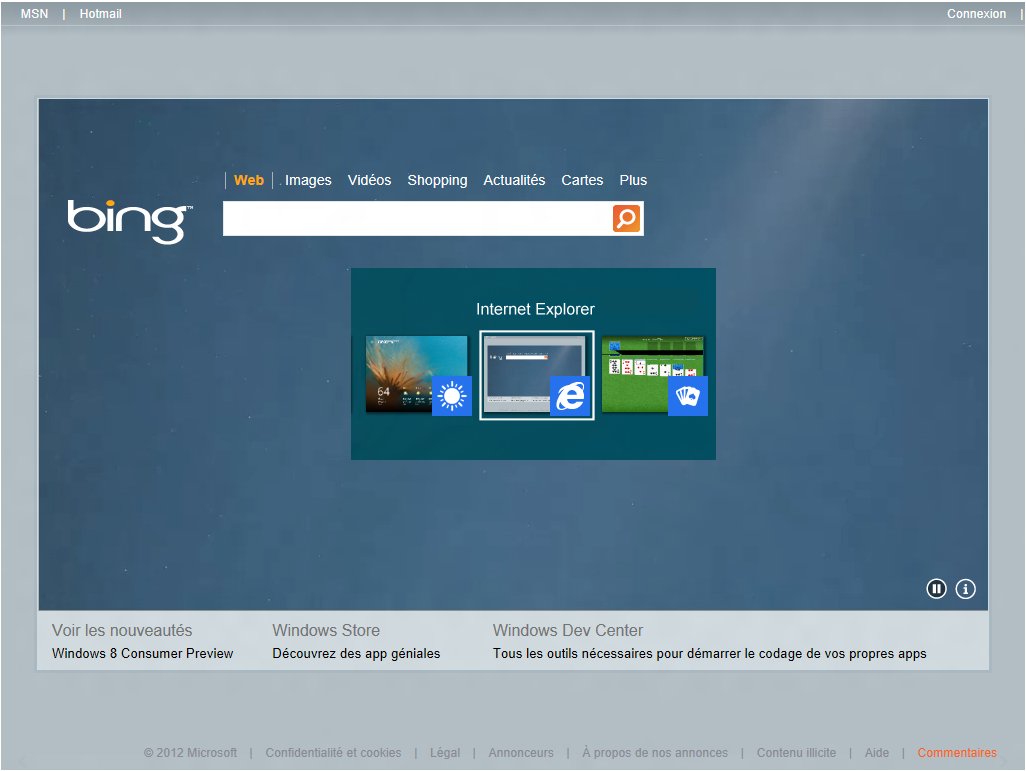The height and width of the screenshot is (771, 1026).
Task: Open the Windows Dev Center heading
Action: (x=568, y=630)
